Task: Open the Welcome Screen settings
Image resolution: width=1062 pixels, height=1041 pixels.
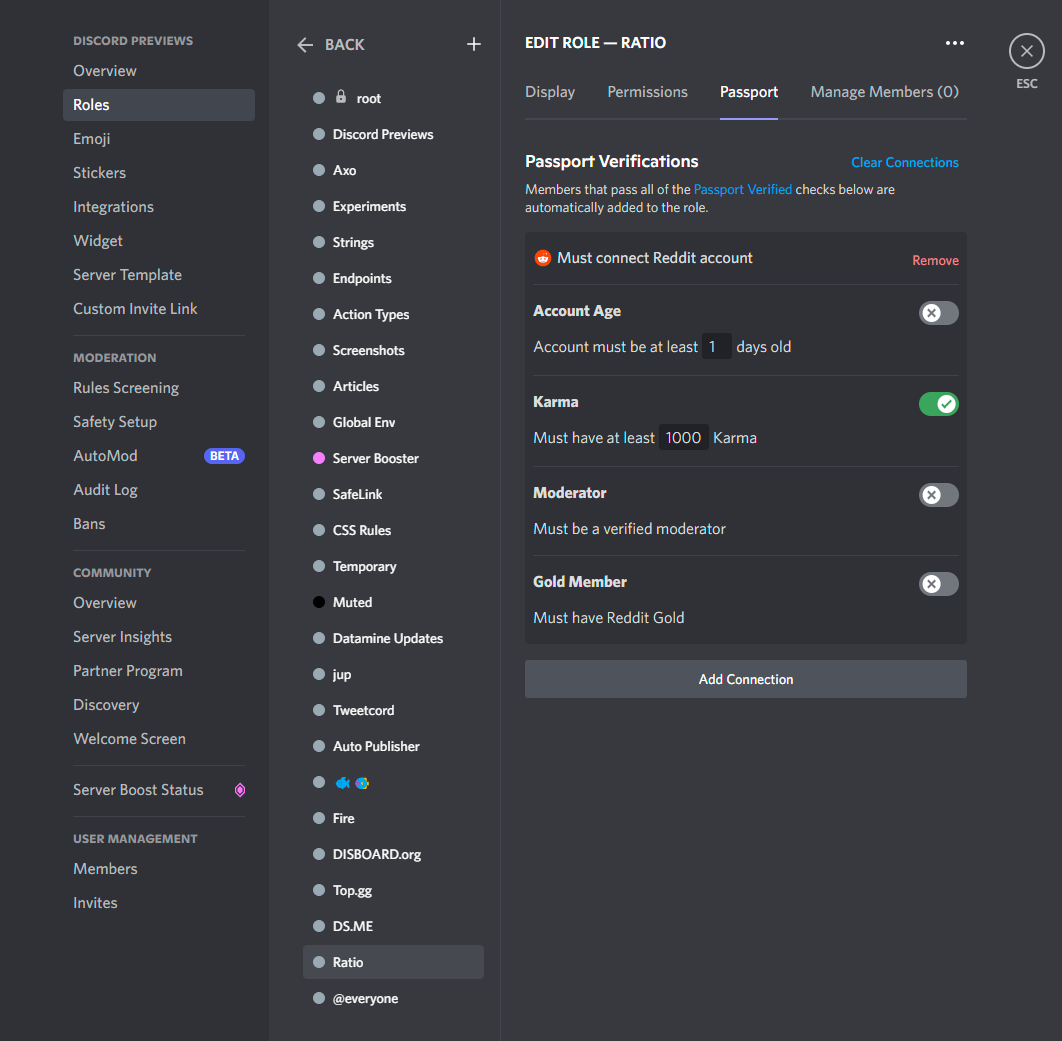Action: (x=159, y=739)
